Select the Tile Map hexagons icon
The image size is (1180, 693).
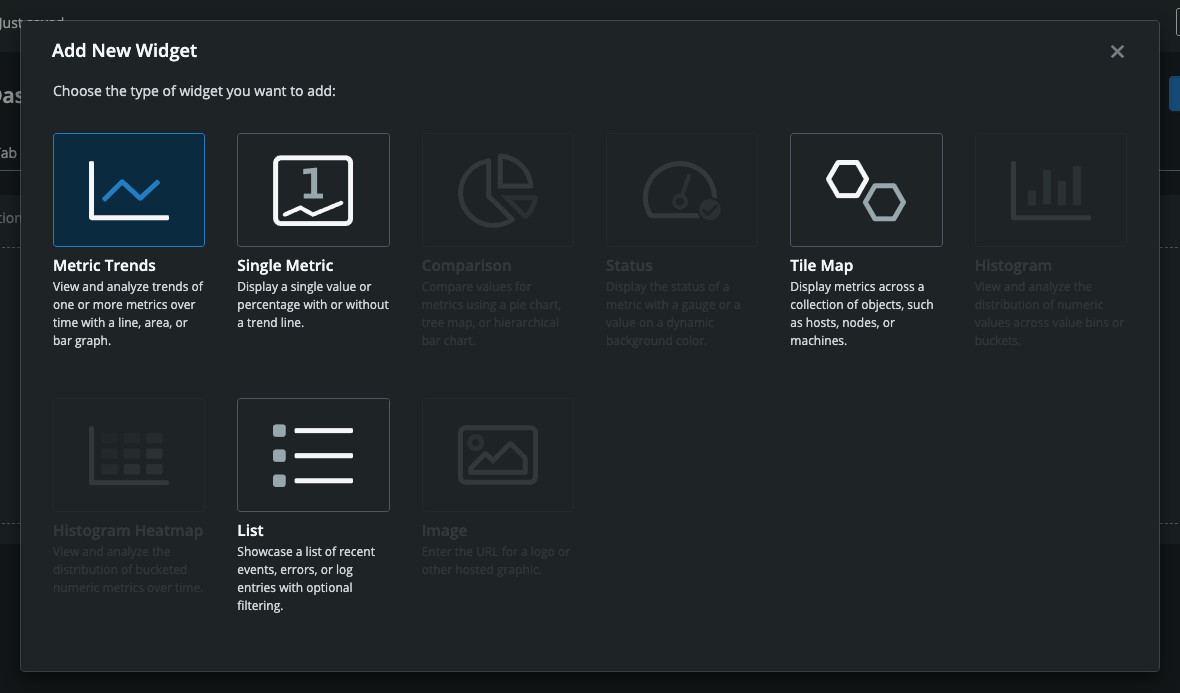865,190
